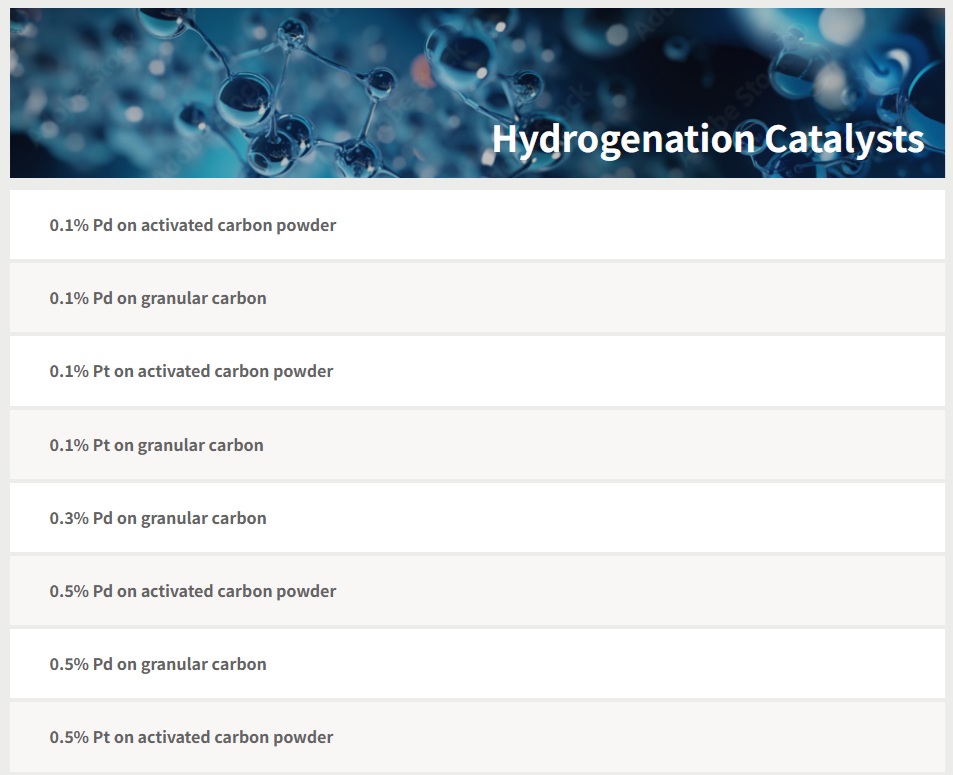The height and width of the screenshot is (775, 953).
Task: Click the "0.1% Pd on granular carbon" label
Action: click(x=158, y=298)
